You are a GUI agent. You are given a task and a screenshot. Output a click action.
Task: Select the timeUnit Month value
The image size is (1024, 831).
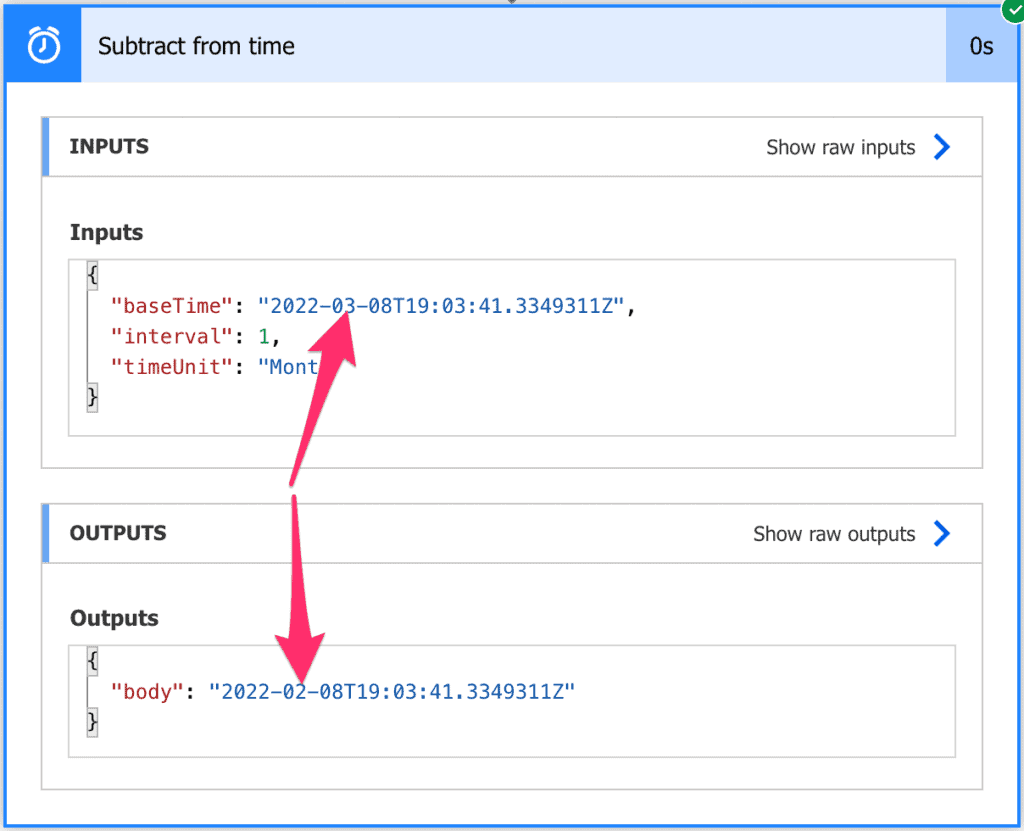coord(290,367)
